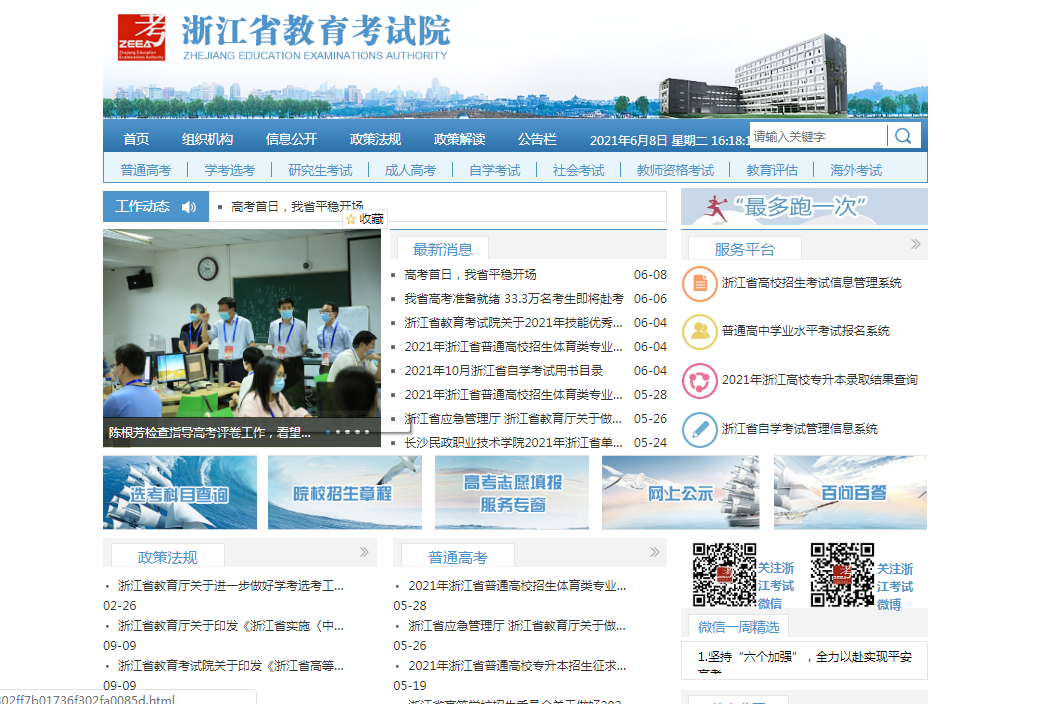This screenshot has height=704, width=1037.
Task: Open 信息公开 in the main navigation
Action: pos(291,139)
